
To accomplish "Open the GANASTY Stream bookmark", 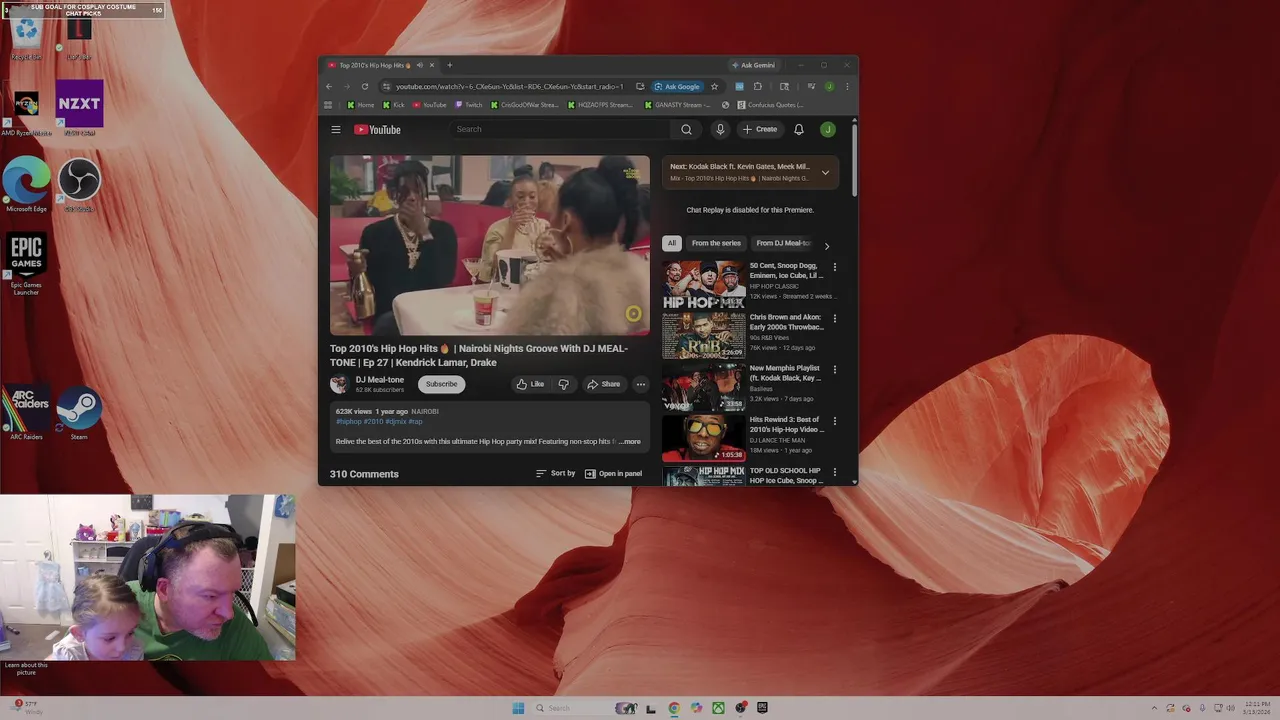I will click(675, 104).
